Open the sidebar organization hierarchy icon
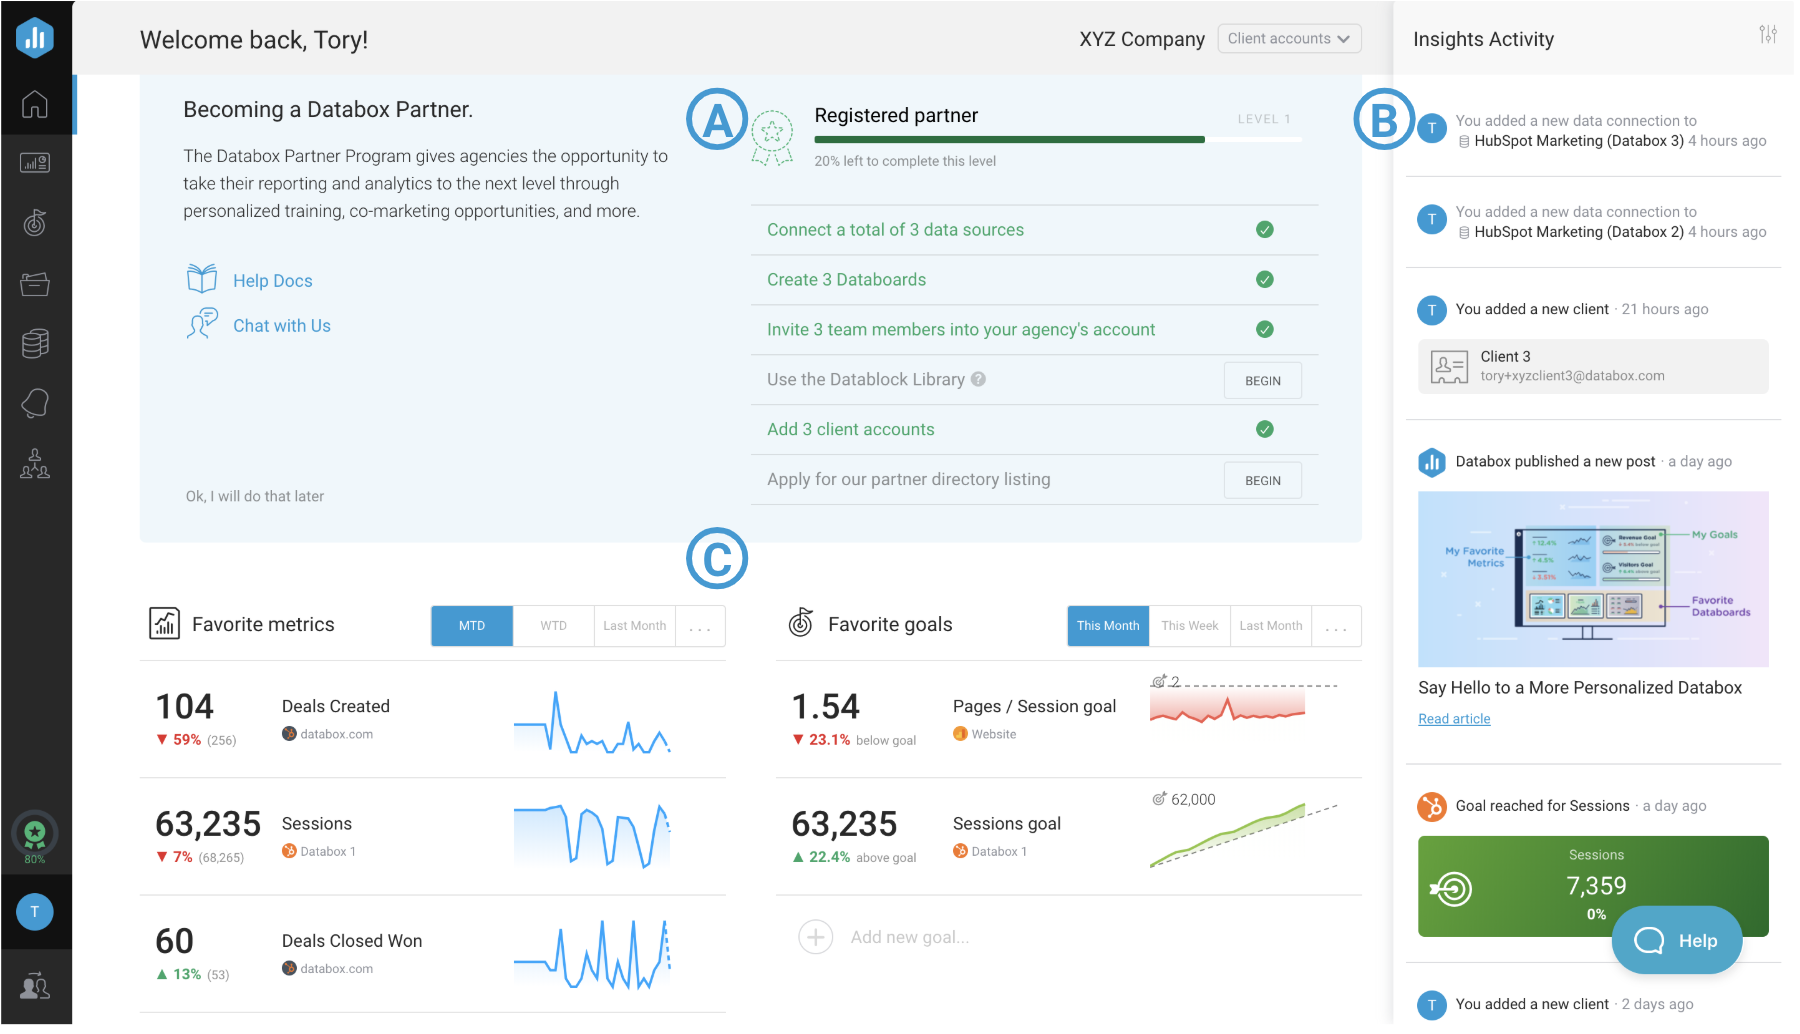Image resolution: width=1800 pixels, height=1034 pixels. 35,463
